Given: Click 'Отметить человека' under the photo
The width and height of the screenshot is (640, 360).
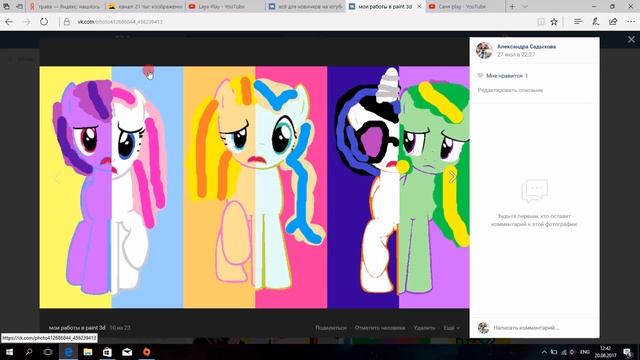Looking at the screenshot, I should pyautogui.click(x=380, y=328).
